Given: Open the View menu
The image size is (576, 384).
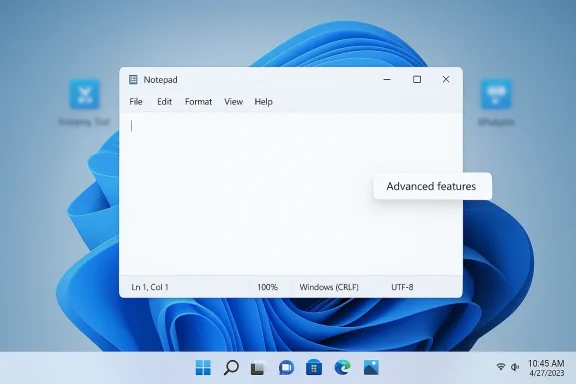Looking at the screenshot, I should (x=233, y=102).
